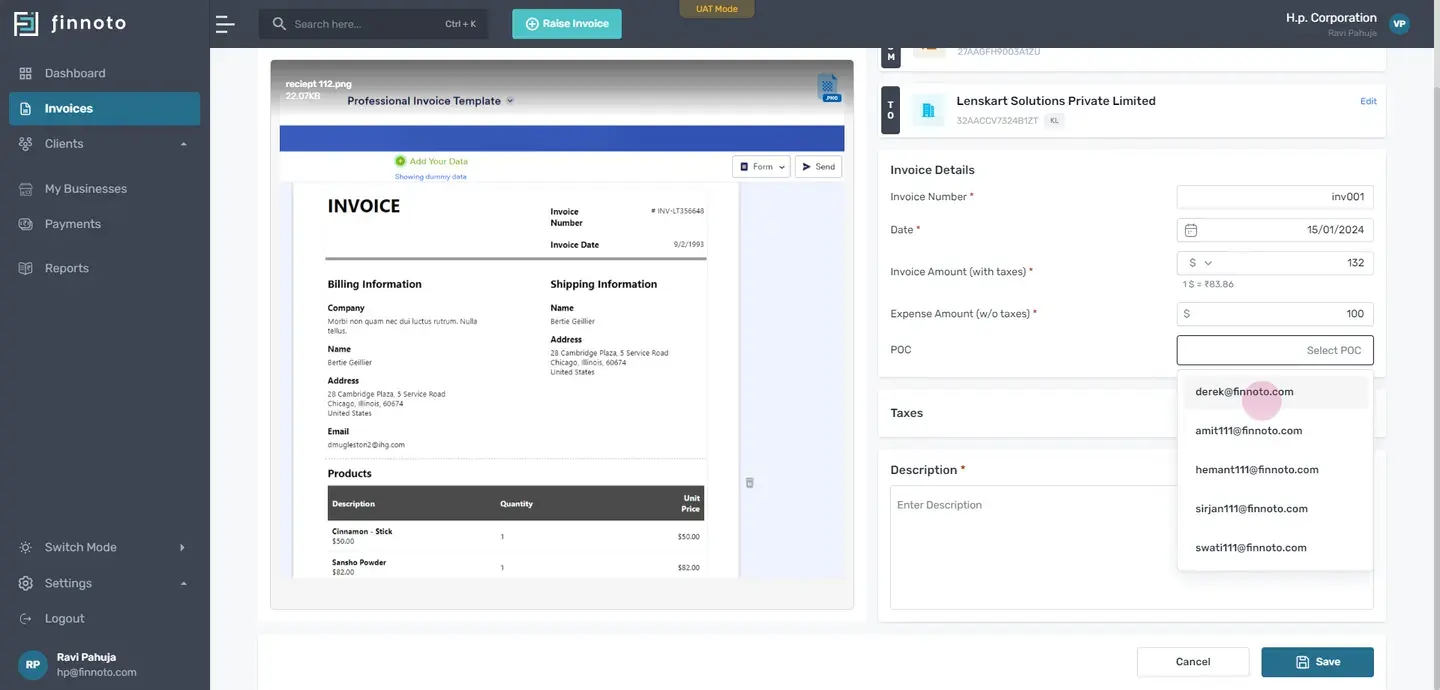Select derek@finnoto.com from POC list
Viewport: 1440px width, 690px height.
[1275, 392]
